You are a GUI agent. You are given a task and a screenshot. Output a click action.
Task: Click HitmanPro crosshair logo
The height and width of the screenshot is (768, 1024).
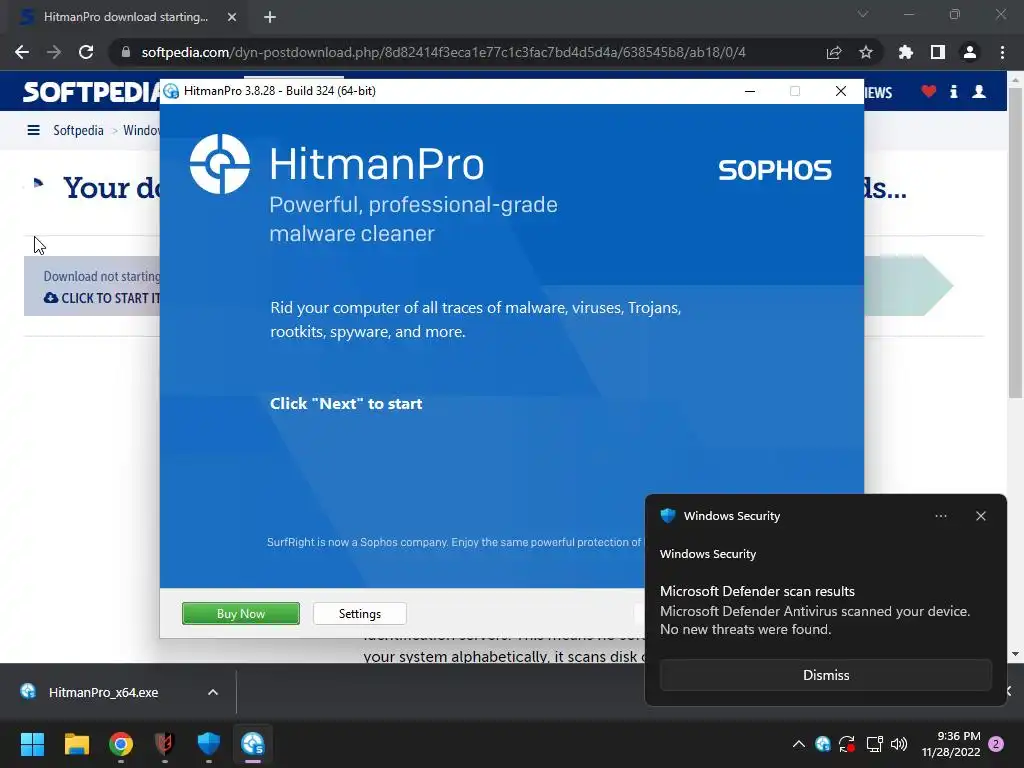coord(219,164)
